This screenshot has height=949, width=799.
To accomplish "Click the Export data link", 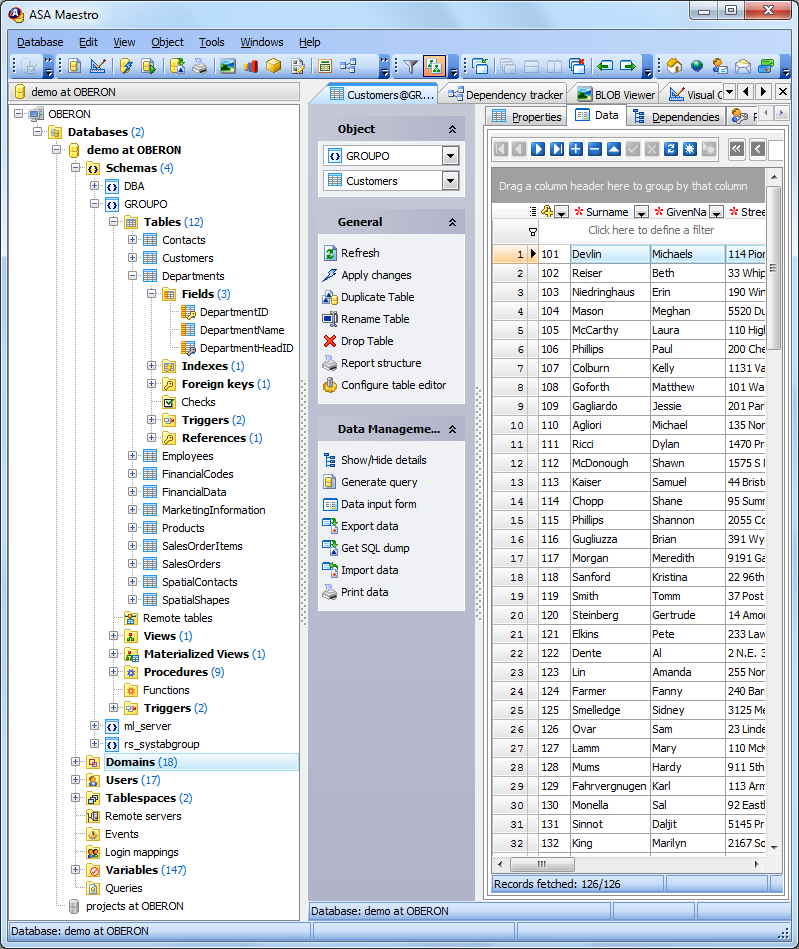I will point(369,526).
